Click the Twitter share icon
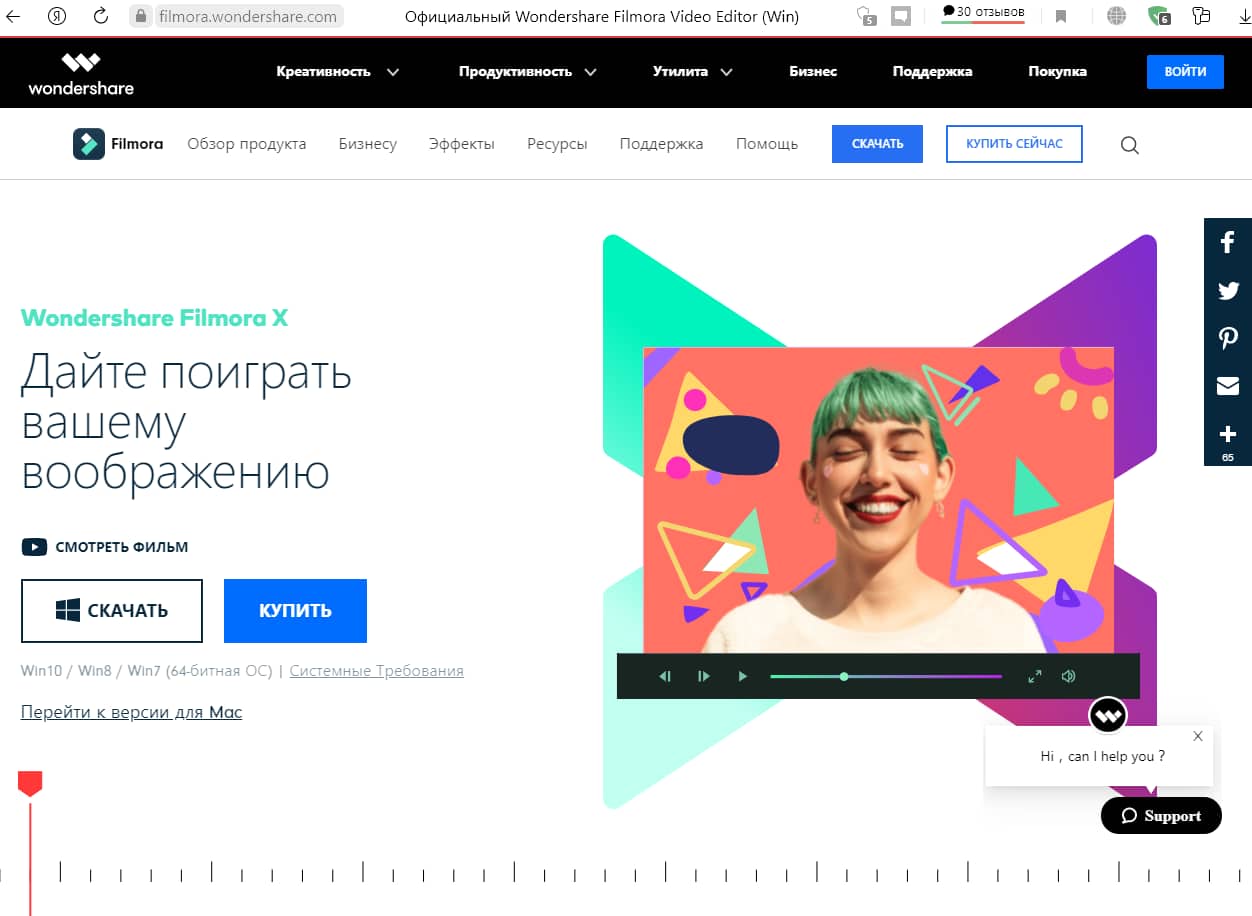 click(x=1228, y=290)
